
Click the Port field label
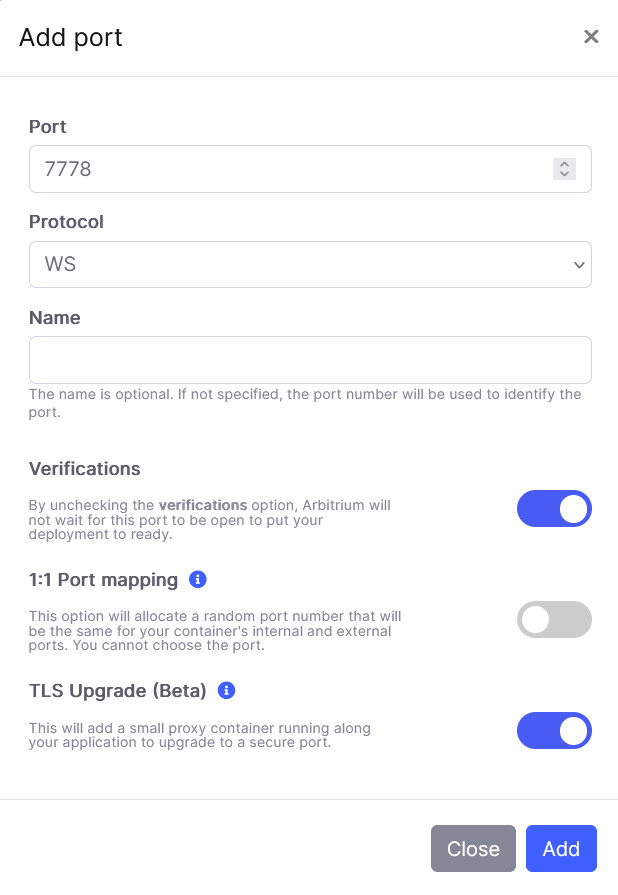point(48,127)
